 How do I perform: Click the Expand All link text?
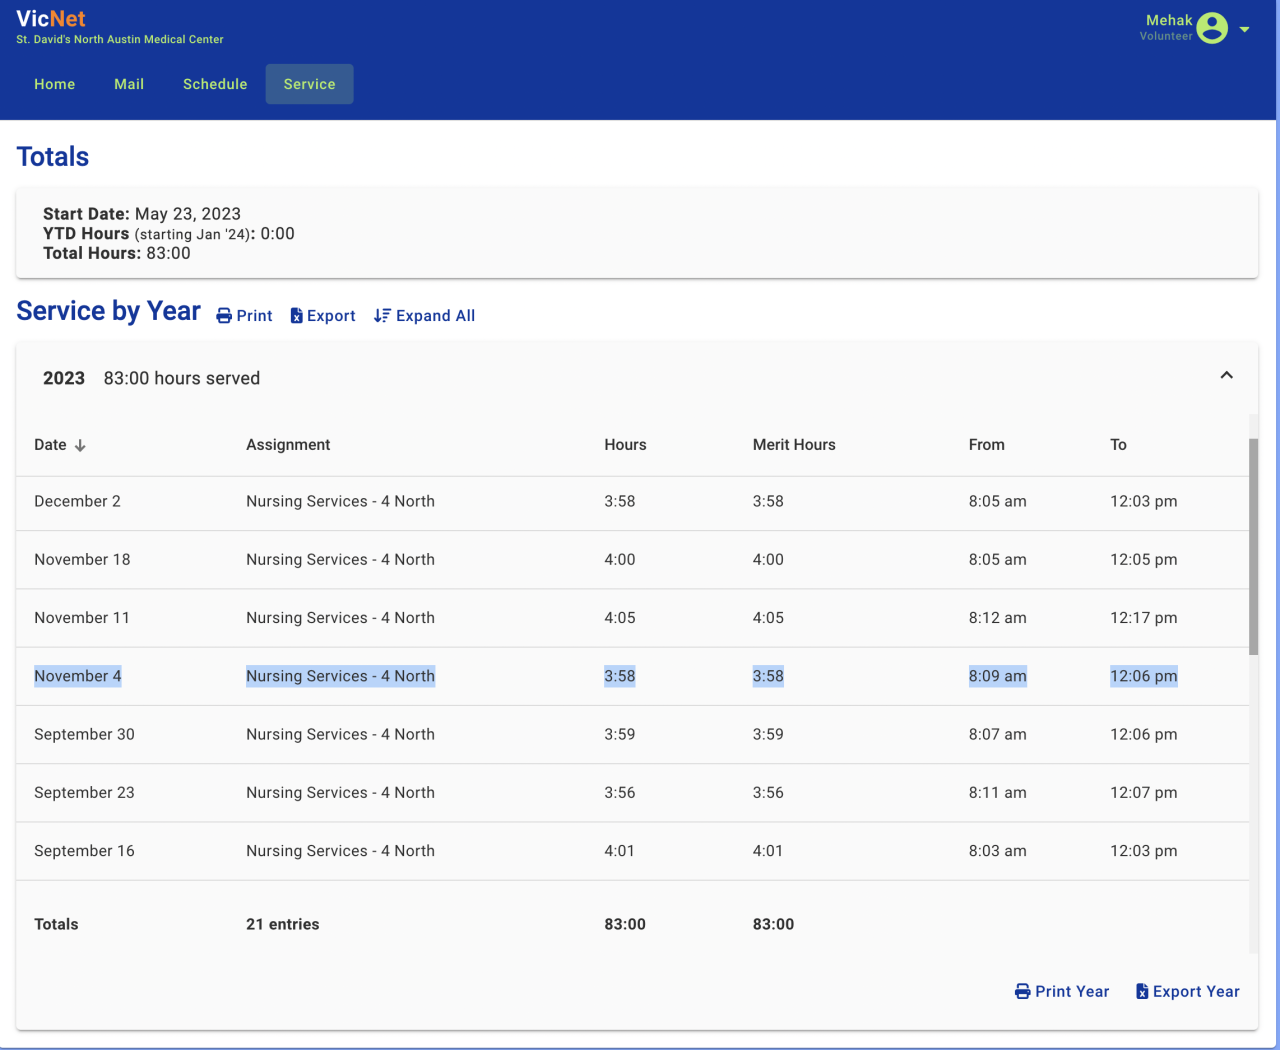coord(435,316)
